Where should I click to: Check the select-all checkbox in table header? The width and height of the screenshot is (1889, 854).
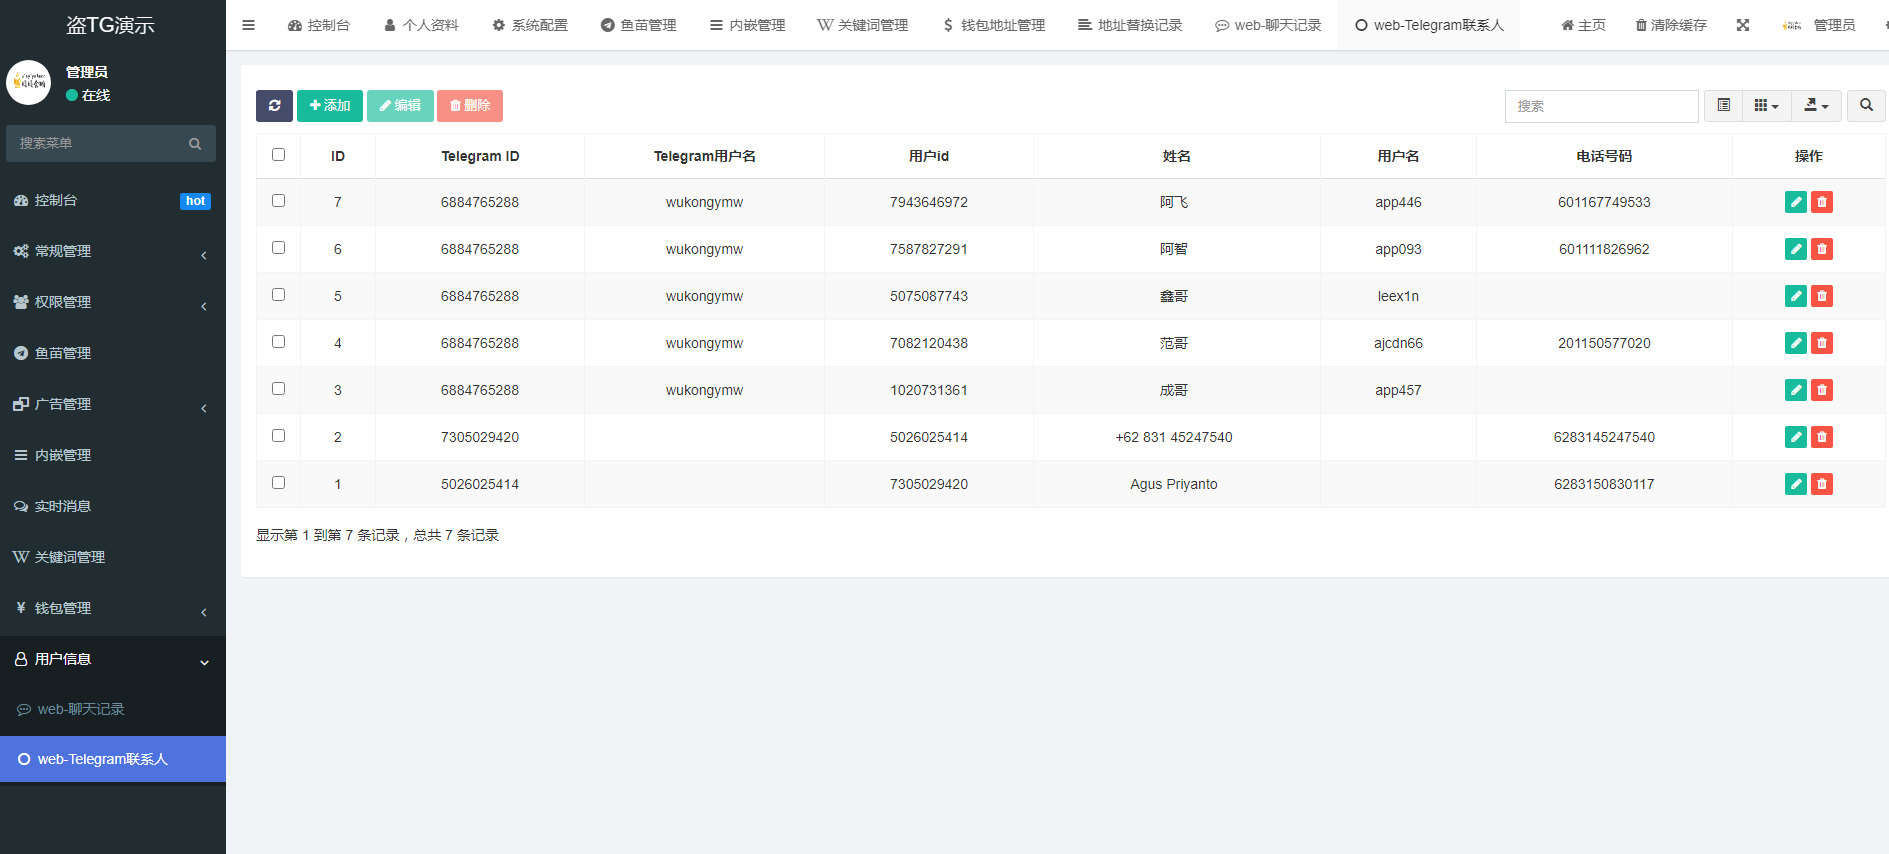click(278, 155)
